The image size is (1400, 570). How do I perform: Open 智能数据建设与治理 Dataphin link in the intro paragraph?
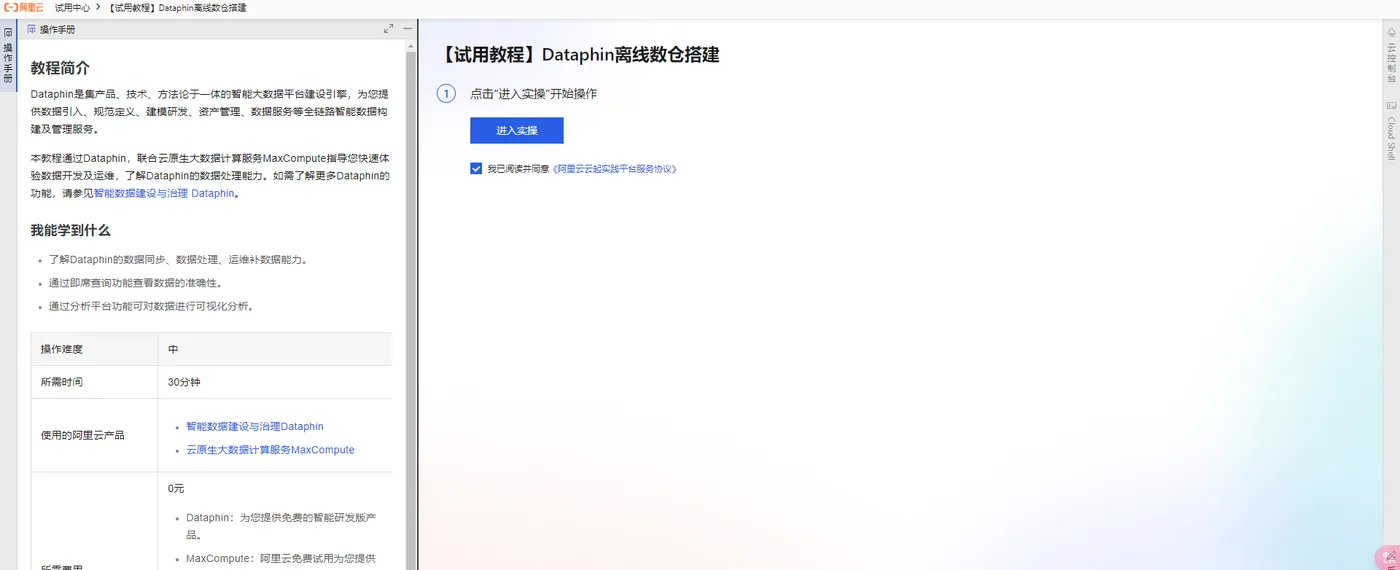[165, 194]
